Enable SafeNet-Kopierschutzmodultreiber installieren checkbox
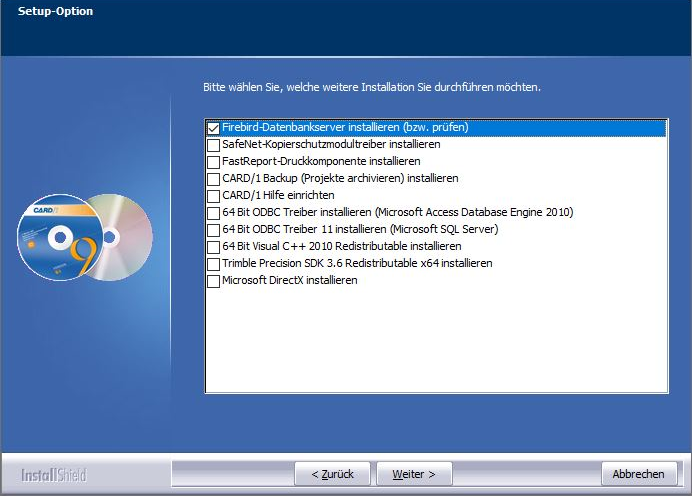This screenshot has width=692, height=496. pyautogui.click(x=214, y=145)
